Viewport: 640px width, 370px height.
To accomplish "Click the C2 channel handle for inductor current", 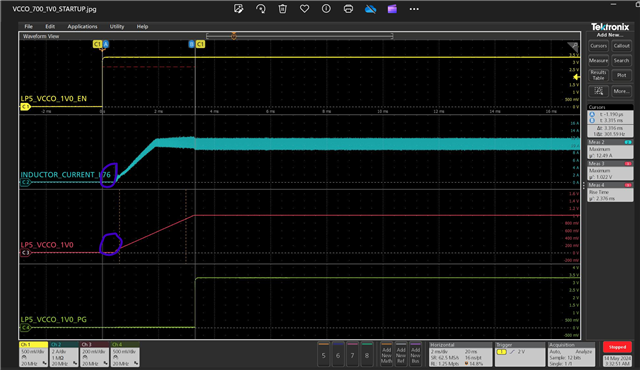I will click(25, 182).
